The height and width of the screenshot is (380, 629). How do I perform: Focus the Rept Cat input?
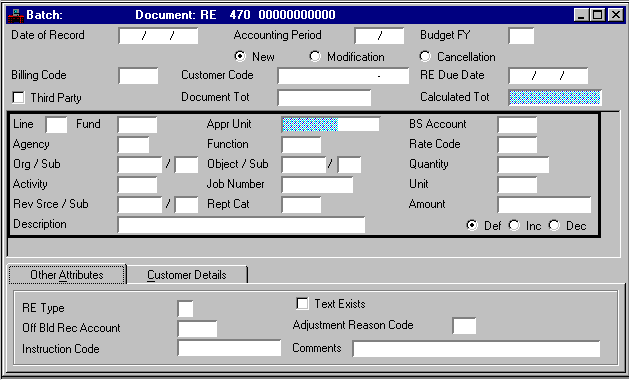click(x=301, y=205)
